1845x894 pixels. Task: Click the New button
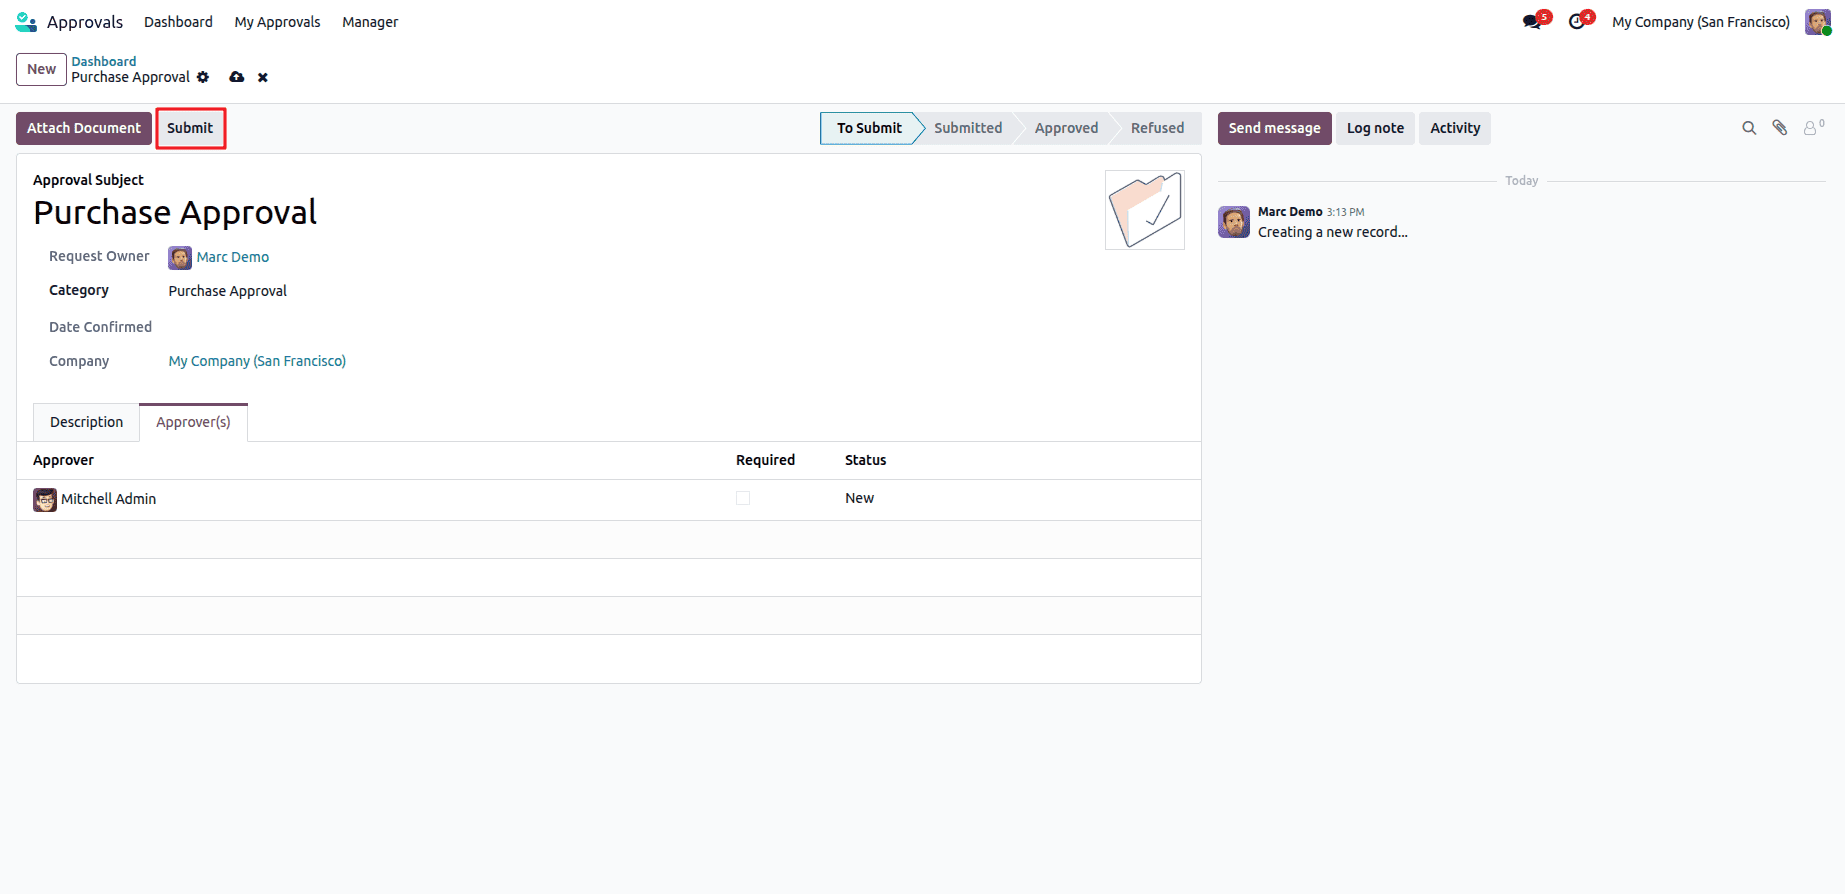click(x=41, y=69)
